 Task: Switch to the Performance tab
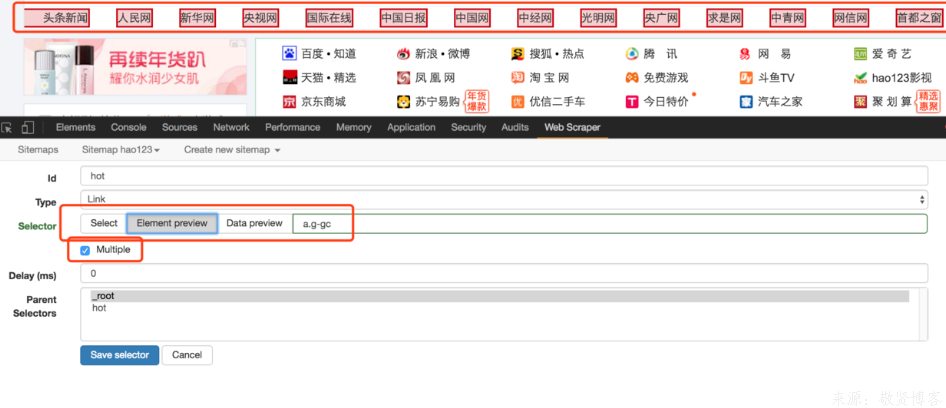293,127
